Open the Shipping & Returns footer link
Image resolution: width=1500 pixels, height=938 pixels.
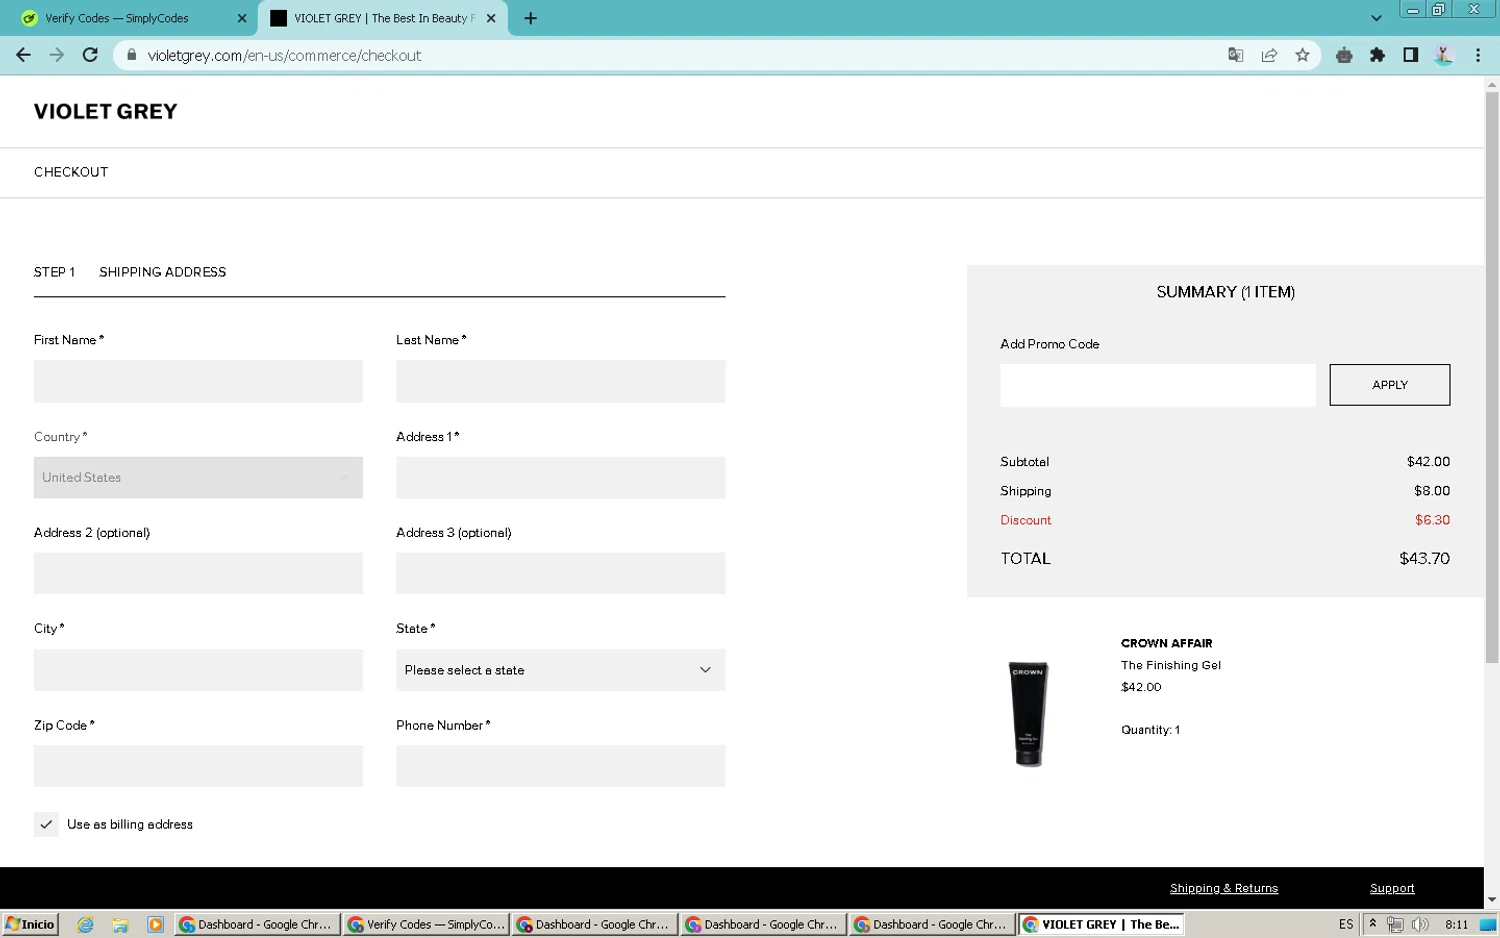click(1223, 888)
